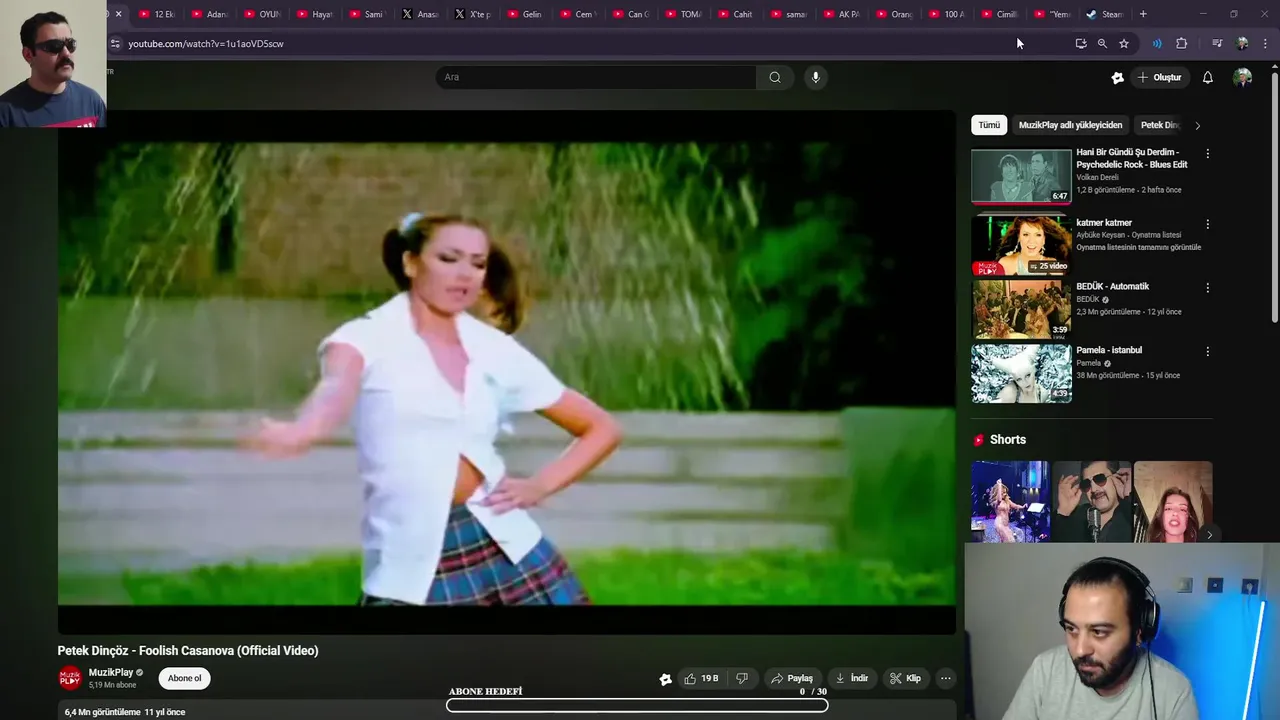Click the Shorts section heading

(1007, 440)
